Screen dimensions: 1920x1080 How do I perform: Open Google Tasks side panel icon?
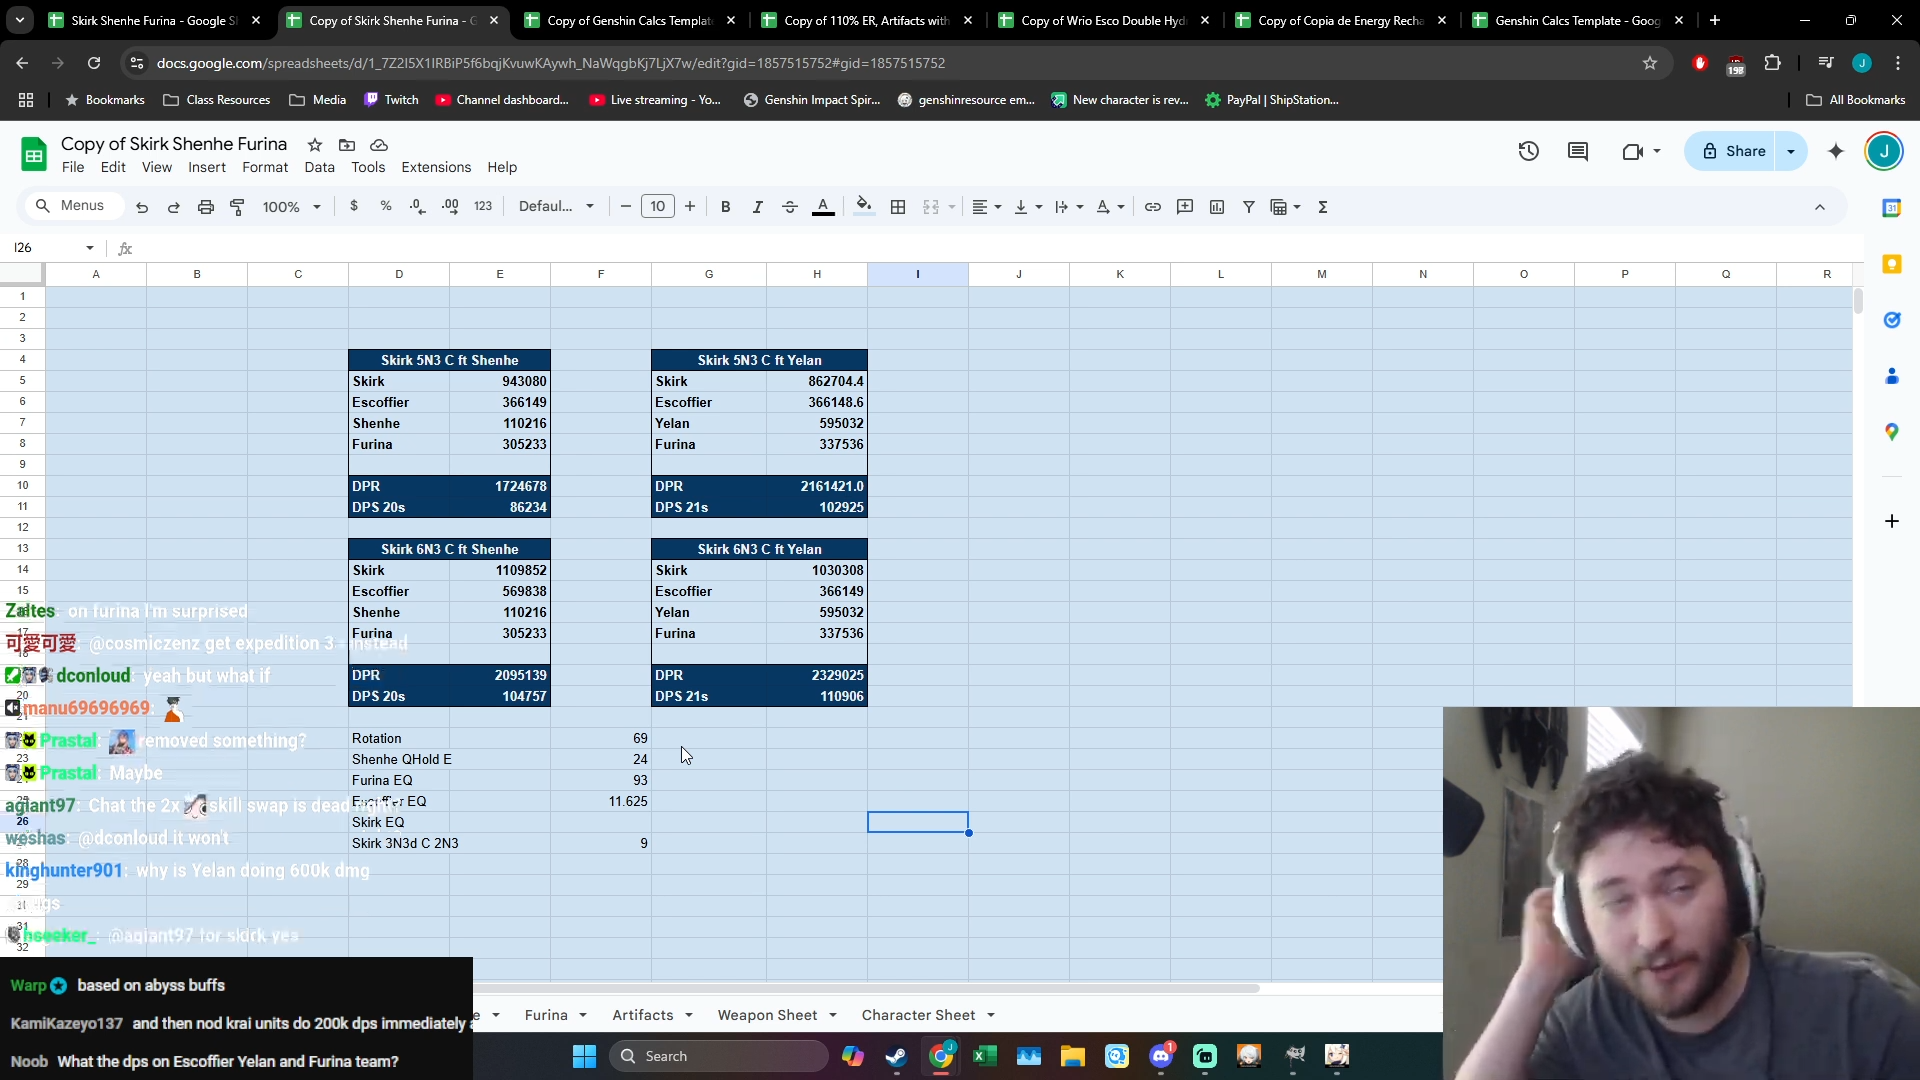pos(1892,320)
